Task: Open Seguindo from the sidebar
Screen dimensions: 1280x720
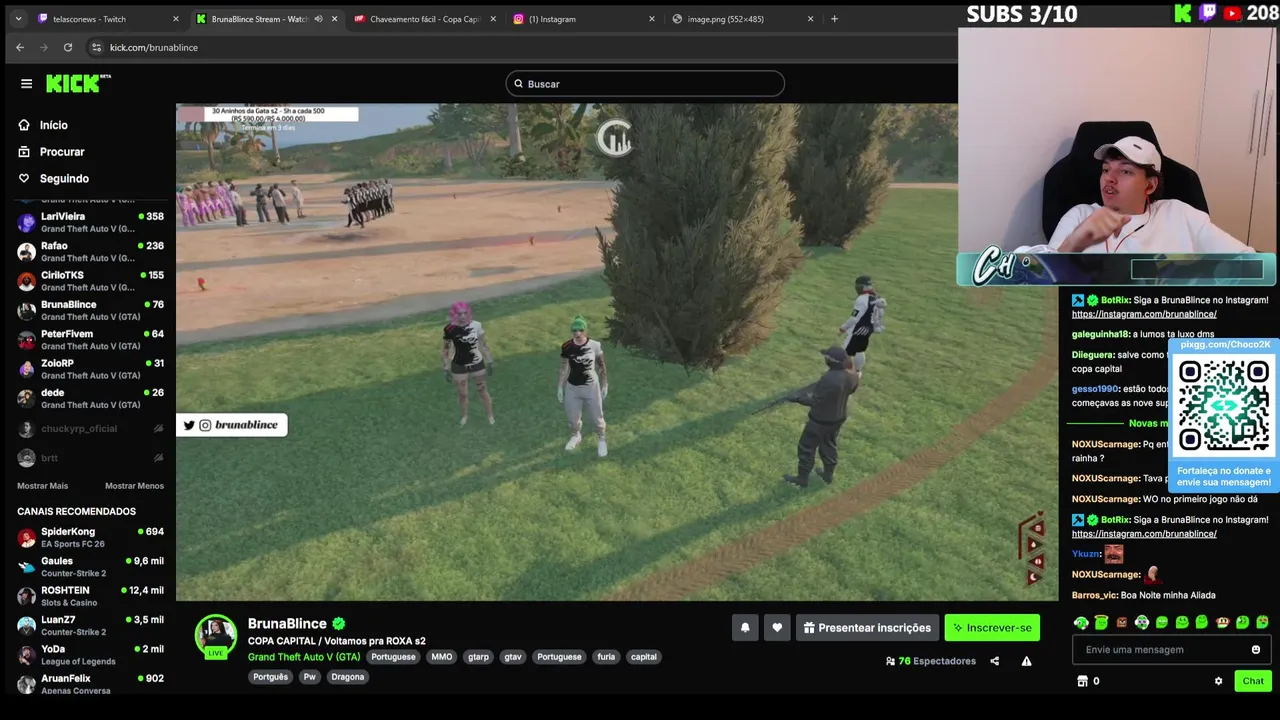Action: pos(53,178)
